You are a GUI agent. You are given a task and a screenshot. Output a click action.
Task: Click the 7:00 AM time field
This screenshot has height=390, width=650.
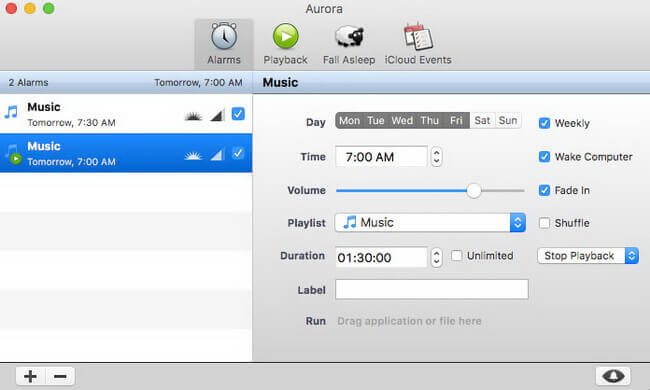[381, 157]
